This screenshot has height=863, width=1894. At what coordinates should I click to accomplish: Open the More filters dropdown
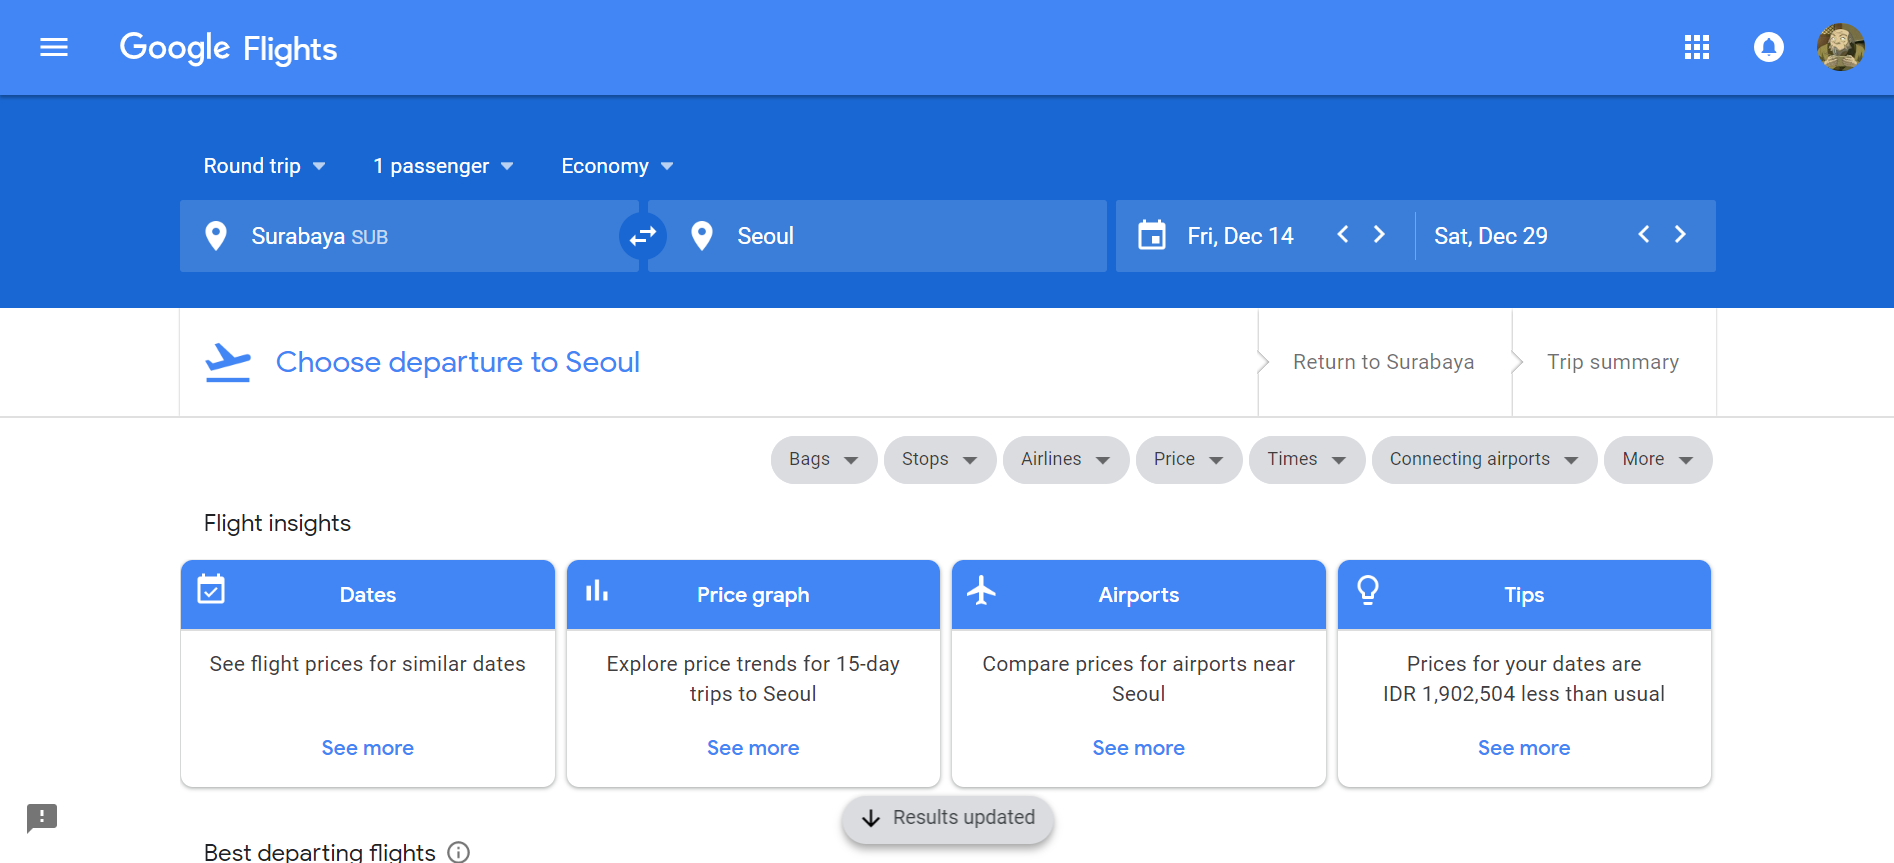(x=1658, y=460)
